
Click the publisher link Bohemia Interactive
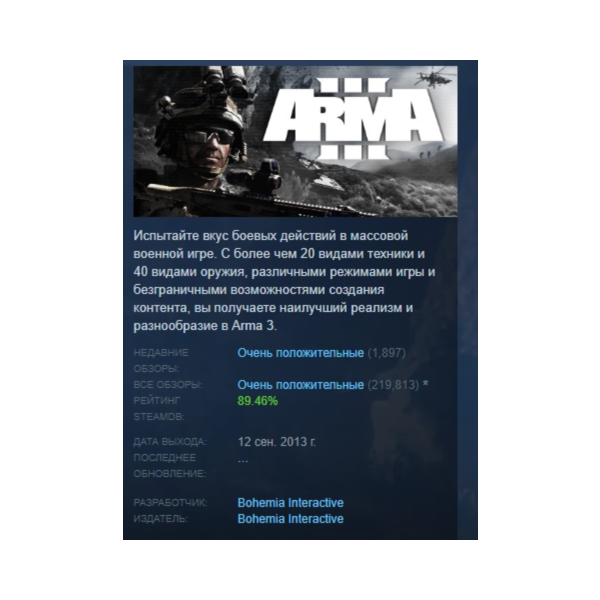(x=290, y=518)
